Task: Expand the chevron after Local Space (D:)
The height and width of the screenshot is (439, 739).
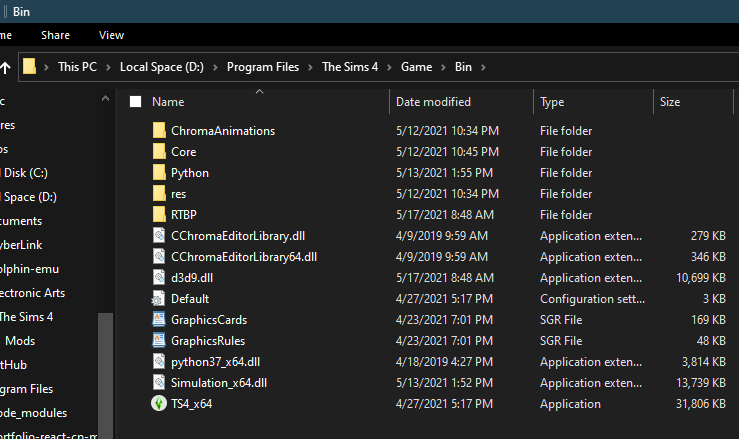Action: coord(215,67)
